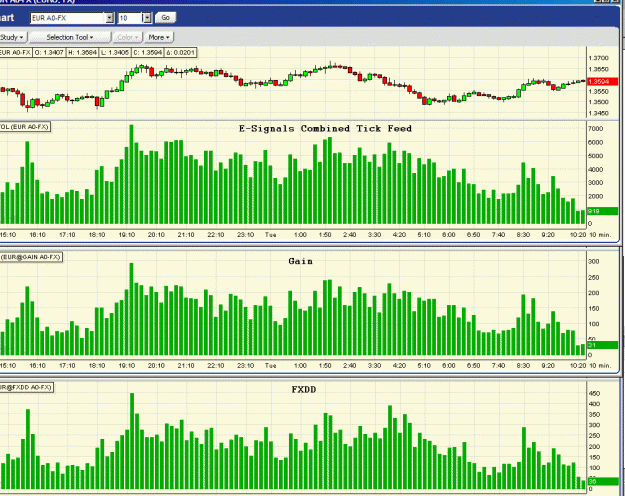Click the O: 1.3407 open value
The width and height of the screenshot is (625, 496).
pos(49,52)
